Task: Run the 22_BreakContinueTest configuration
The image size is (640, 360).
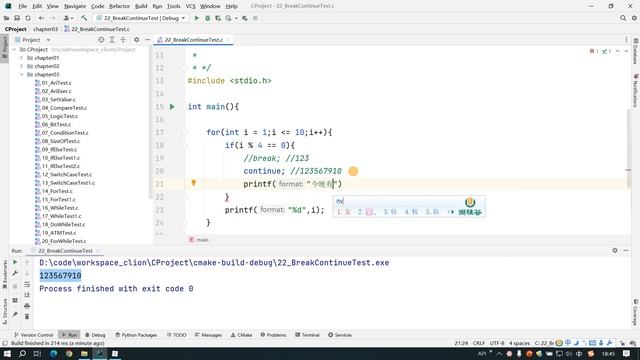Action: click(196, 18)
